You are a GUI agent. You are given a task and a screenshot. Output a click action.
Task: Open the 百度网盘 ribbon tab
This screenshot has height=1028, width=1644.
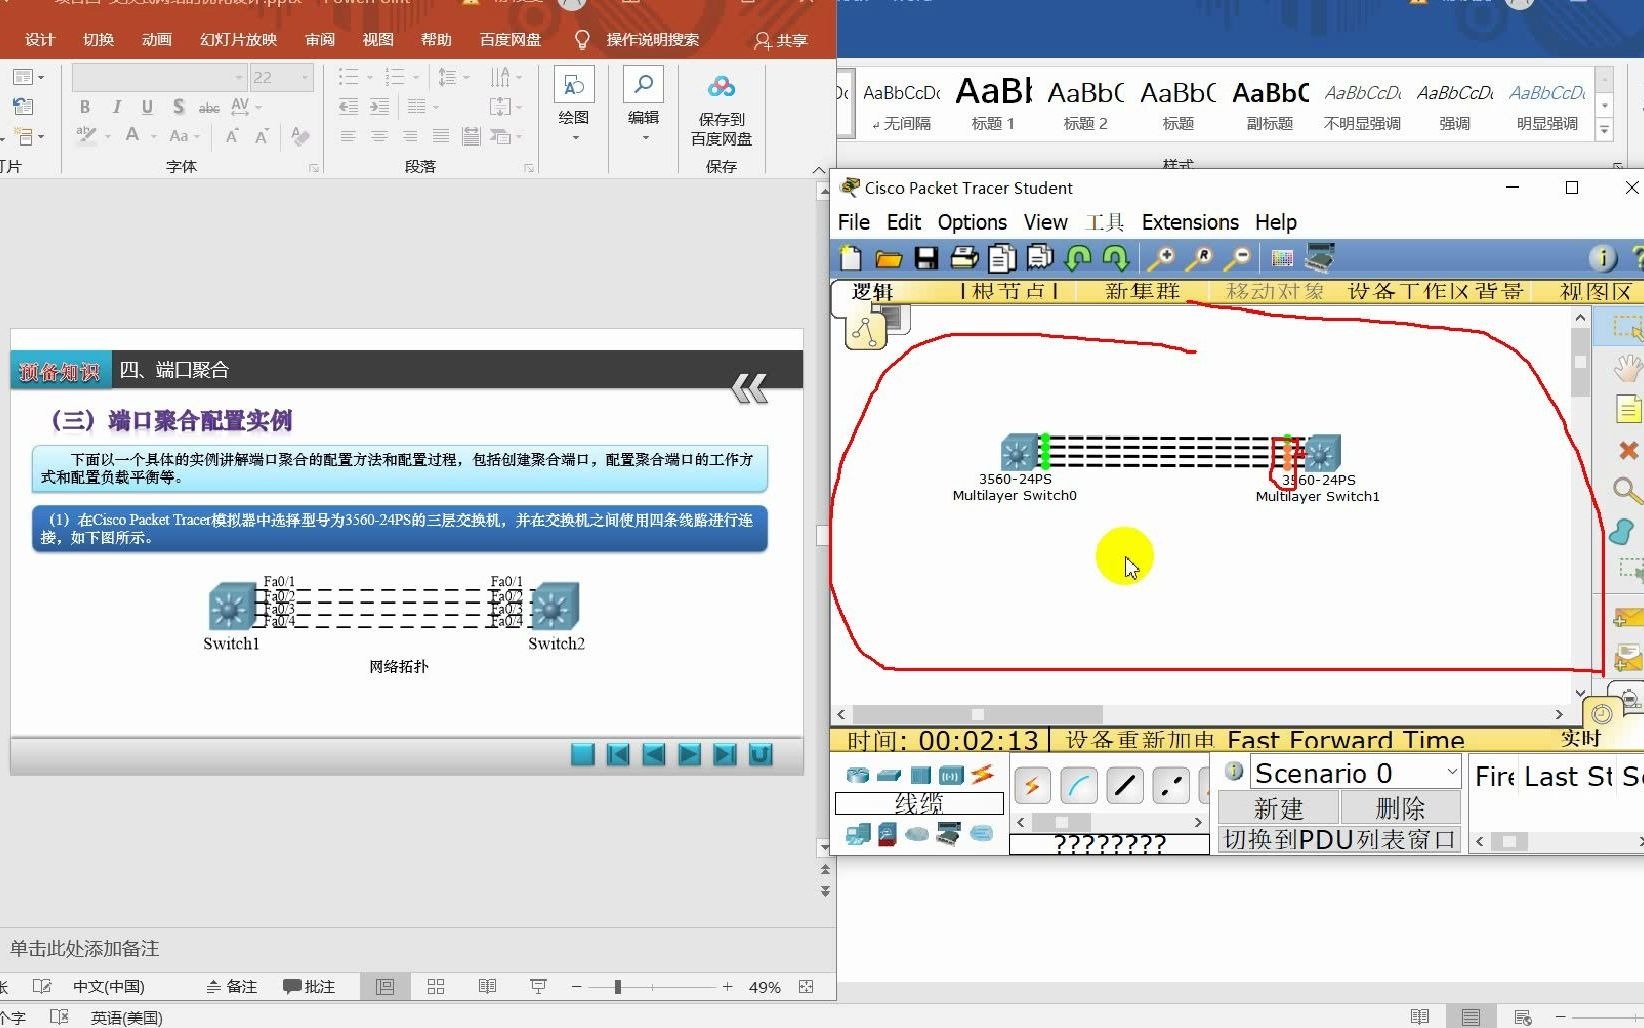pyautogui.click(x=510, y=40)
